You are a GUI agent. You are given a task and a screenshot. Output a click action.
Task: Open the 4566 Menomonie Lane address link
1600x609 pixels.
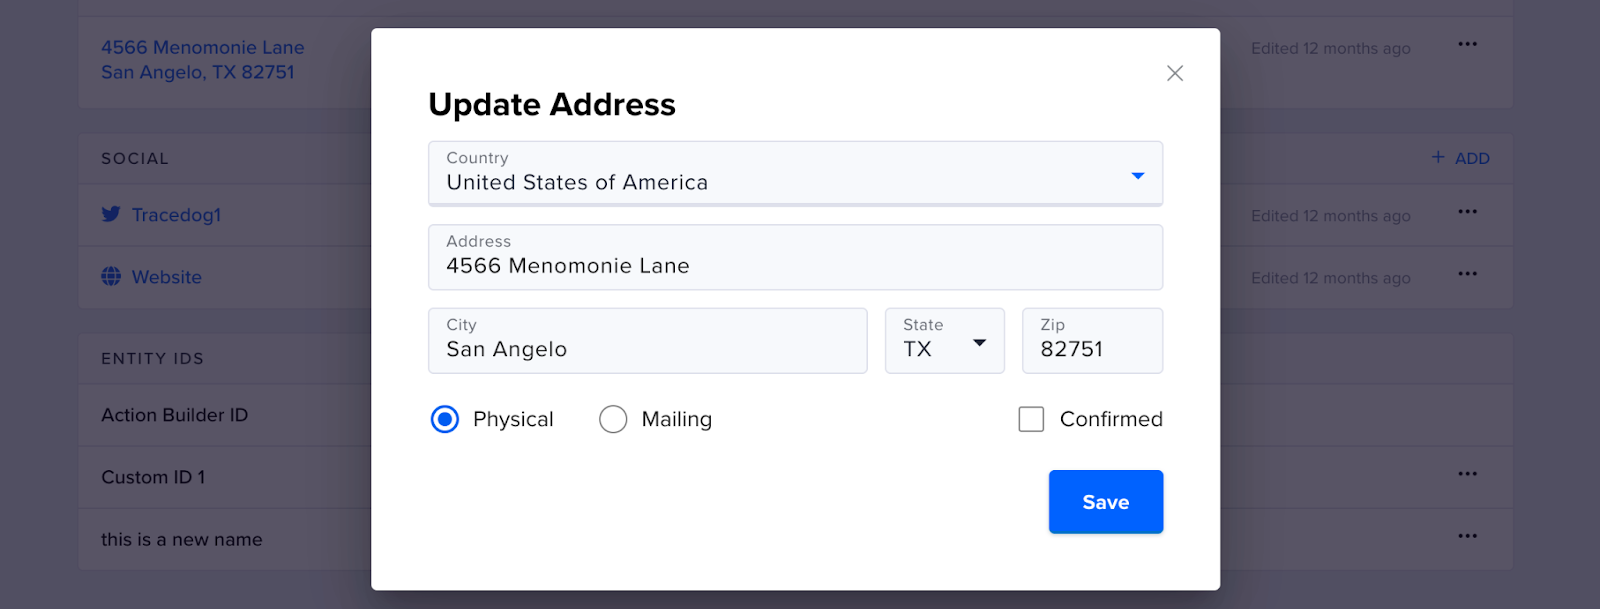[x=201, y=47]
